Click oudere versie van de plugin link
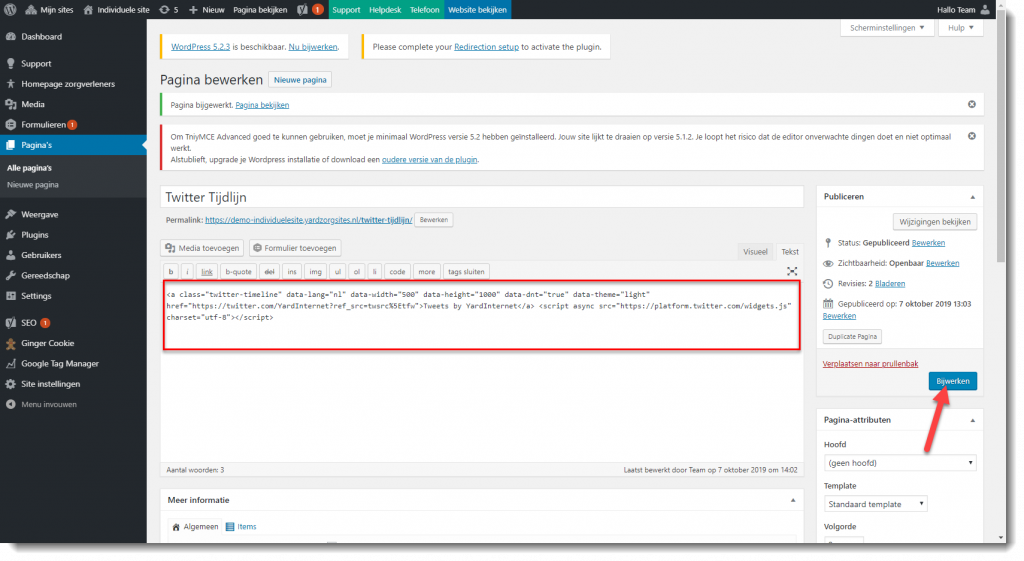 pos(430,159)
